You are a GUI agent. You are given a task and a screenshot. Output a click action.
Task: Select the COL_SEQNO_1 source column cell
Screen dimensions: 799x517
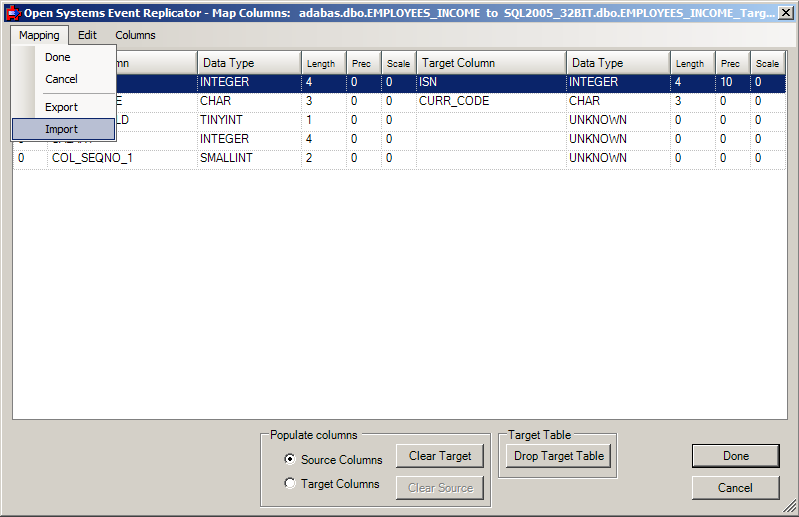[122, 158]
